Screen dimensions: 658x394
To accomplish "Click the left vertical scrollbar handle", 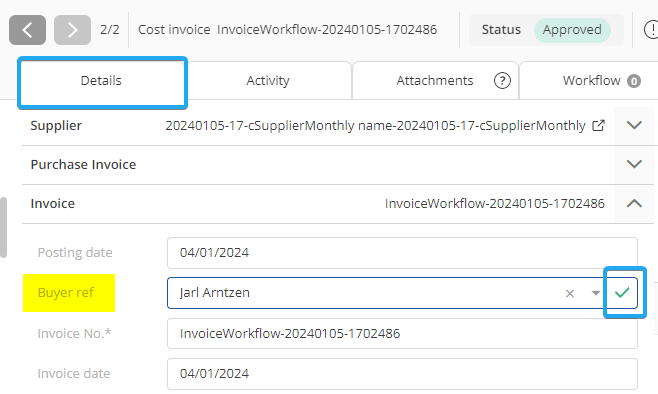I will point(3,227).
